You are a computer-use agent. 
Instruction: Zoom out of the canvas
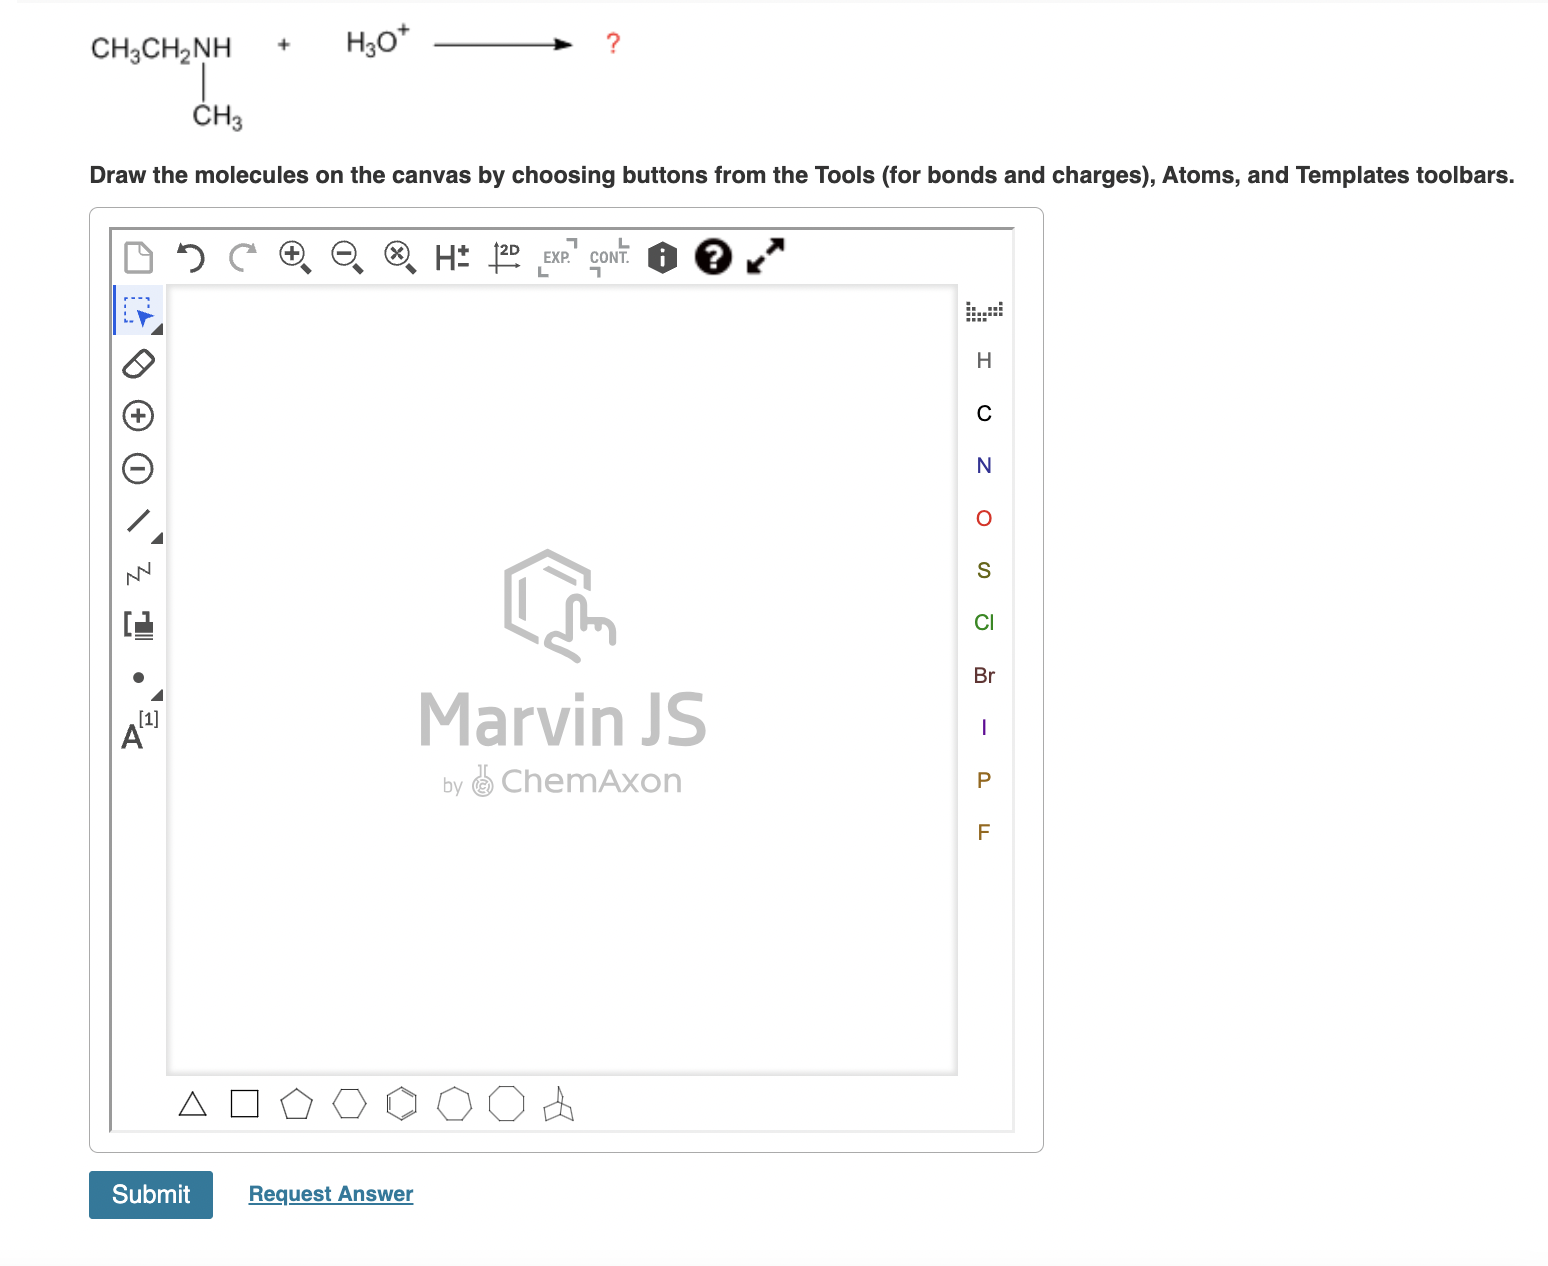tap(347, 257)
